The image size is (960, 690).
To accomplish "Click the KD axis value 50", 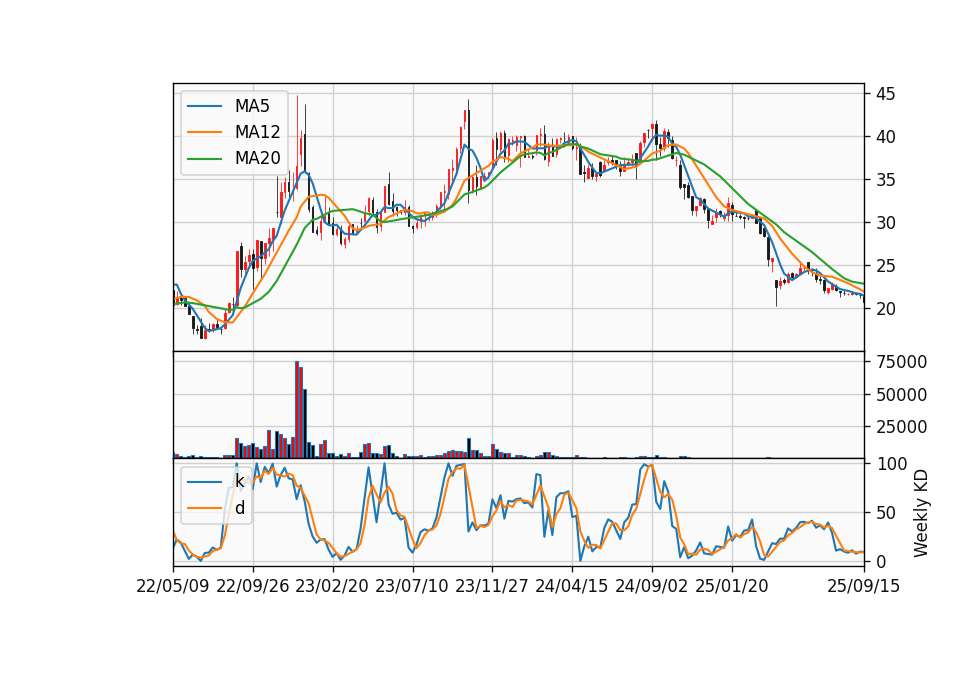I will [x=885, y=513].
